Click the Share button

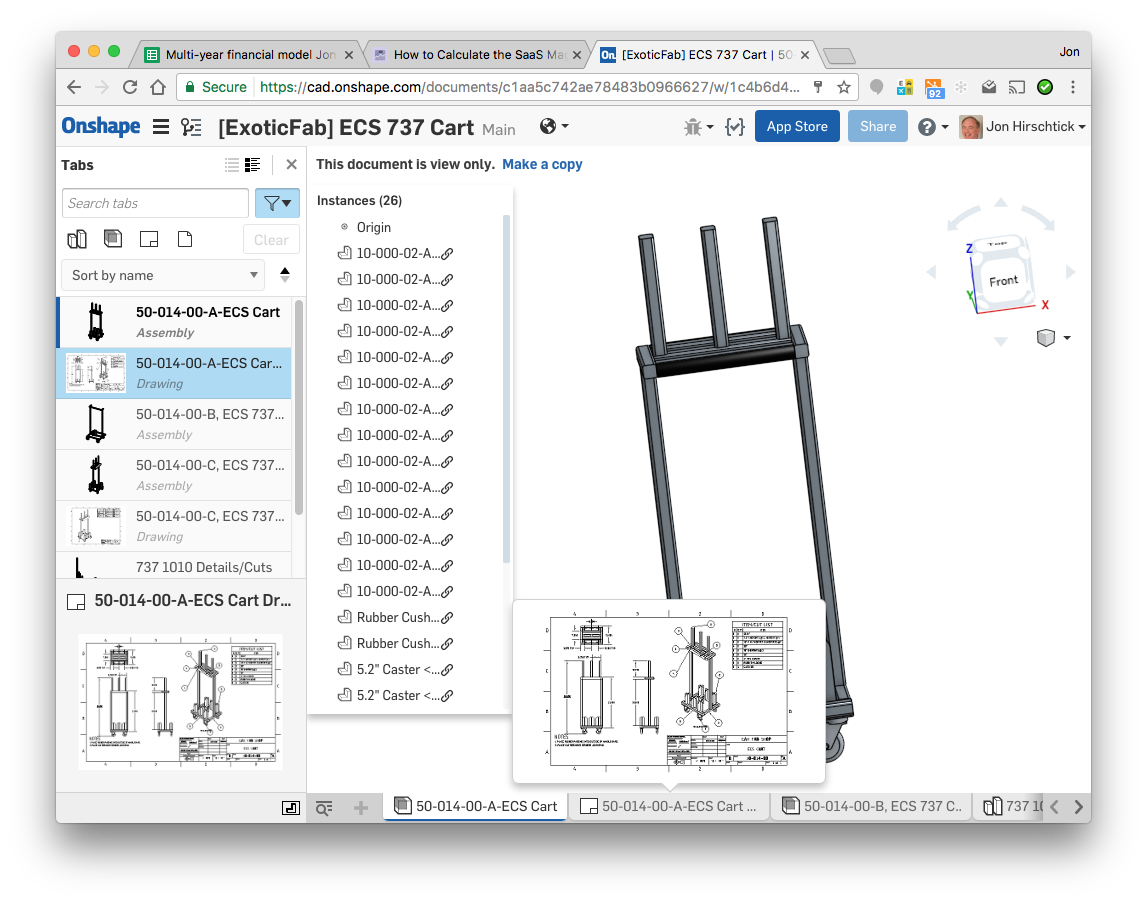[877, 127]
